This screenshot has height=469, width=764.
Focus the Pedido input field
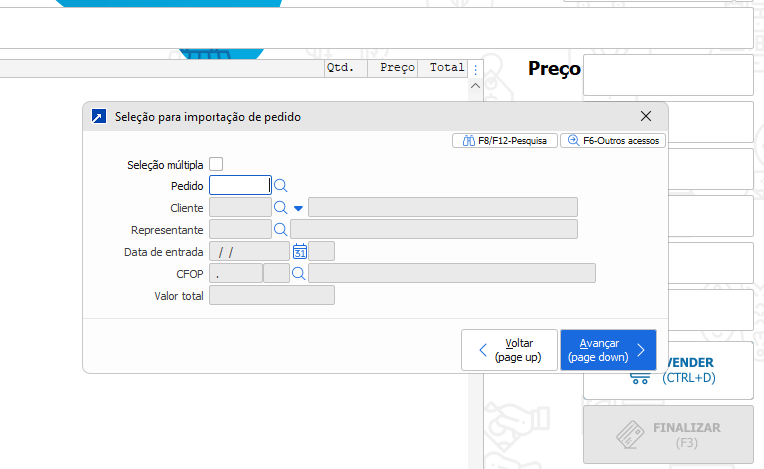pos(240,185)
